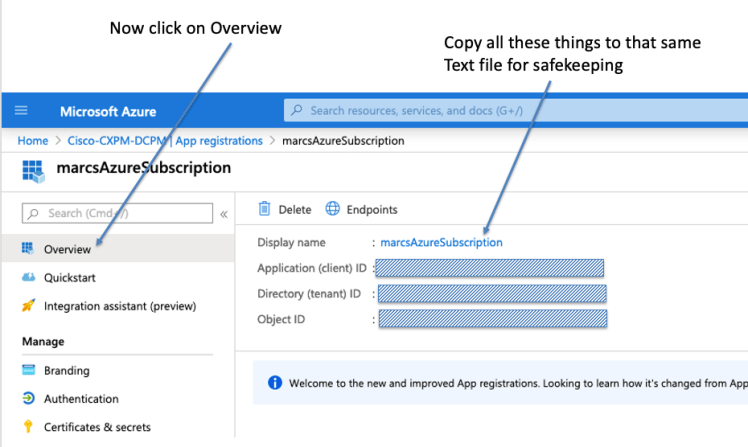Click the Manage section heading
The width and height of the screenshot is (748, 447).
[43, 342]
